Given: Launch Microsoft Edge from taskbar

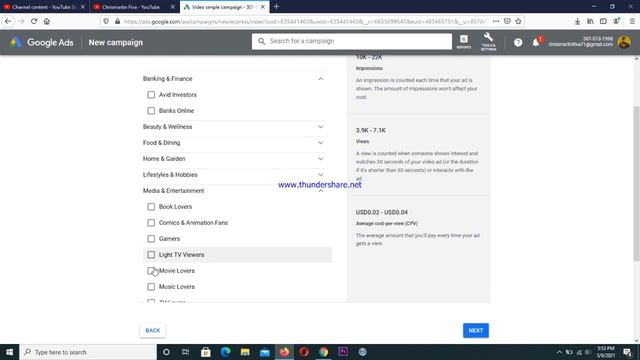Looking at the screenshot, I should pyautogui.click(x=225, y=352).
